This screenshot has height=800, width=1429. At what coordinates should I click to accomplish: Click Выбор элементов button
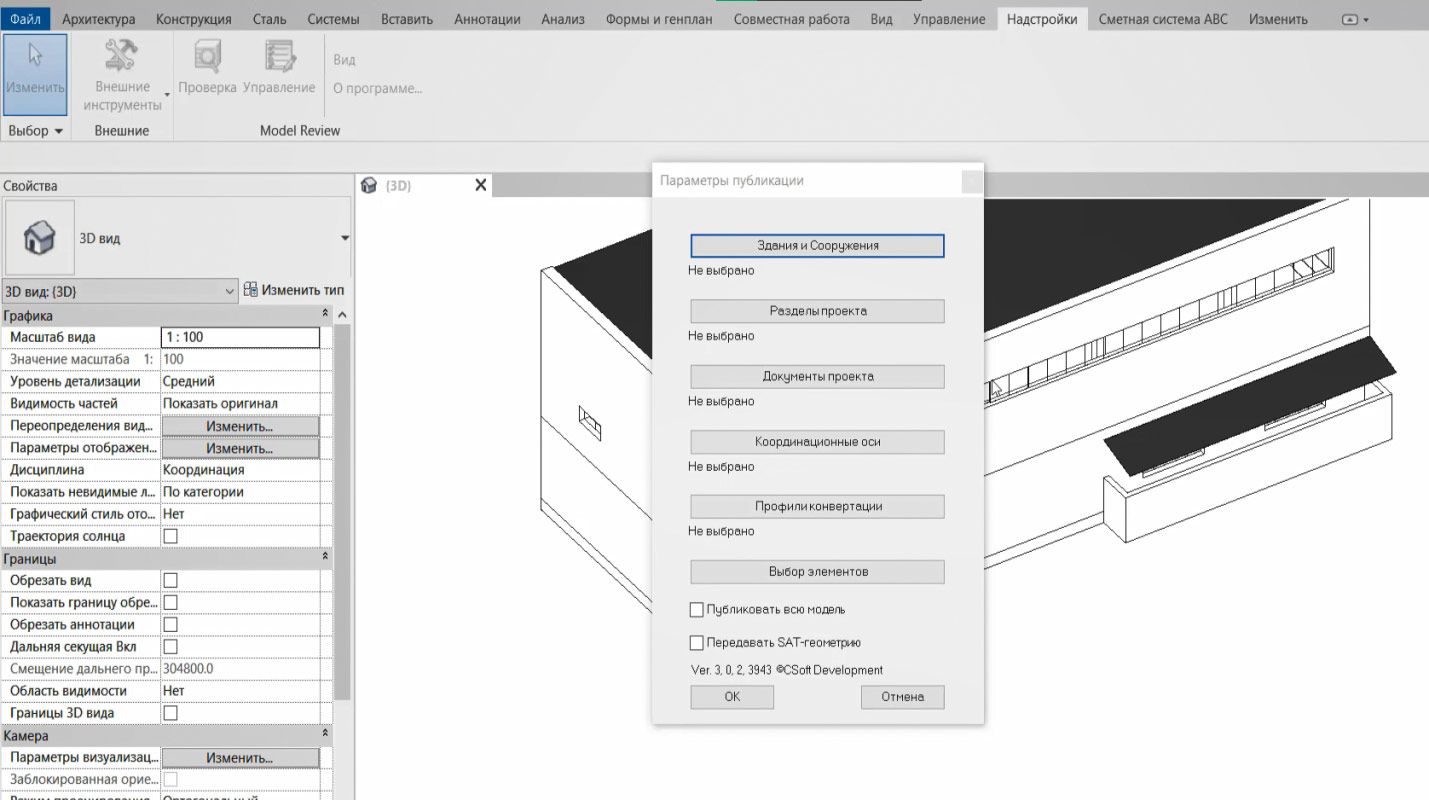point(817,572)
